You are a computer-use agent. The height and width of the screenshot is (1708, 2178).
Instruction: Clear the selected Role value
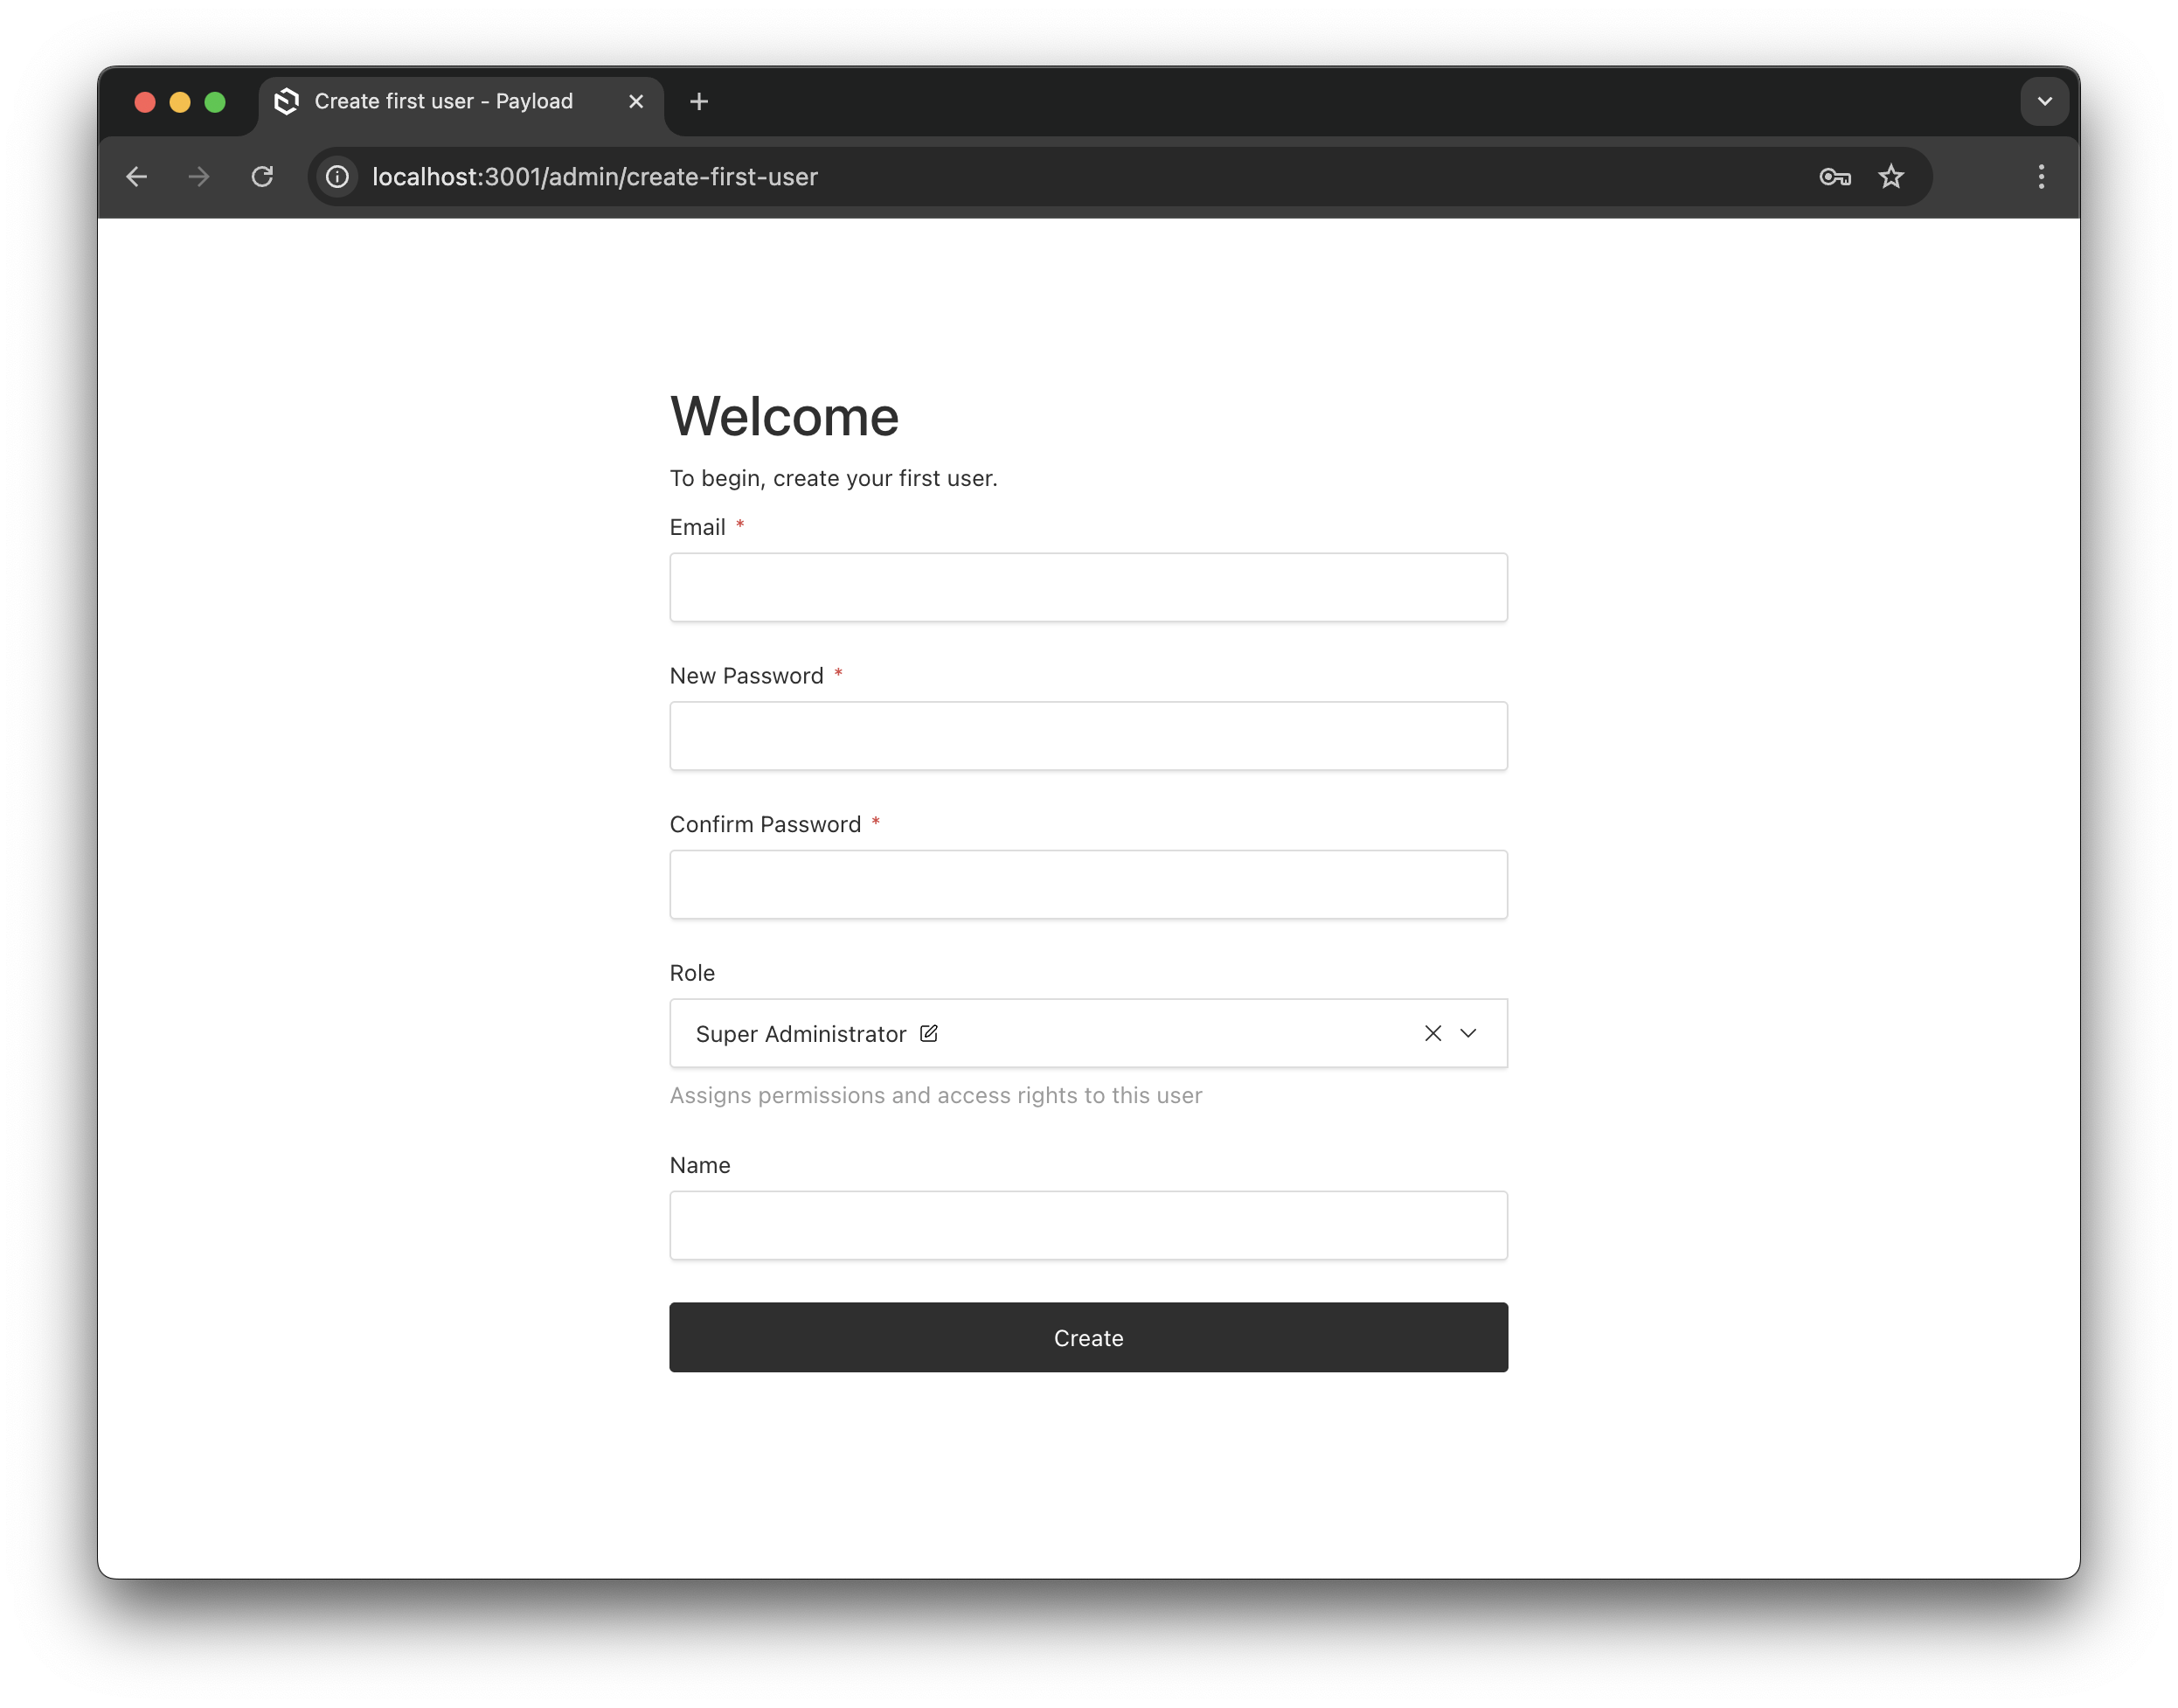(1432, 1033)
